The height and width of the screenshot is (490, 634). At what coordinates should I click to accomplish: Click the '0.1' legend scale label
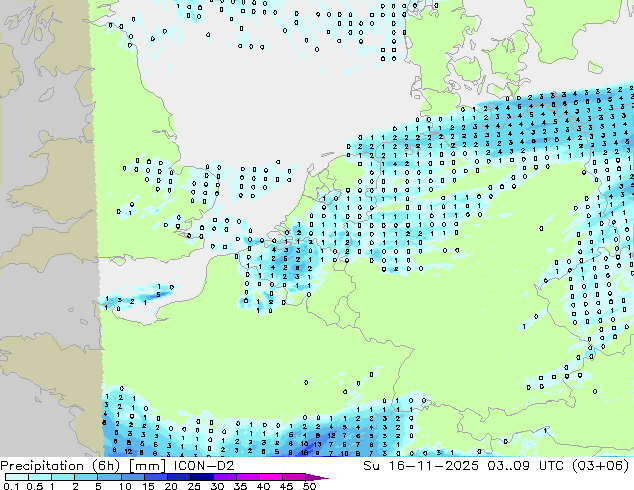coord(11,486)
